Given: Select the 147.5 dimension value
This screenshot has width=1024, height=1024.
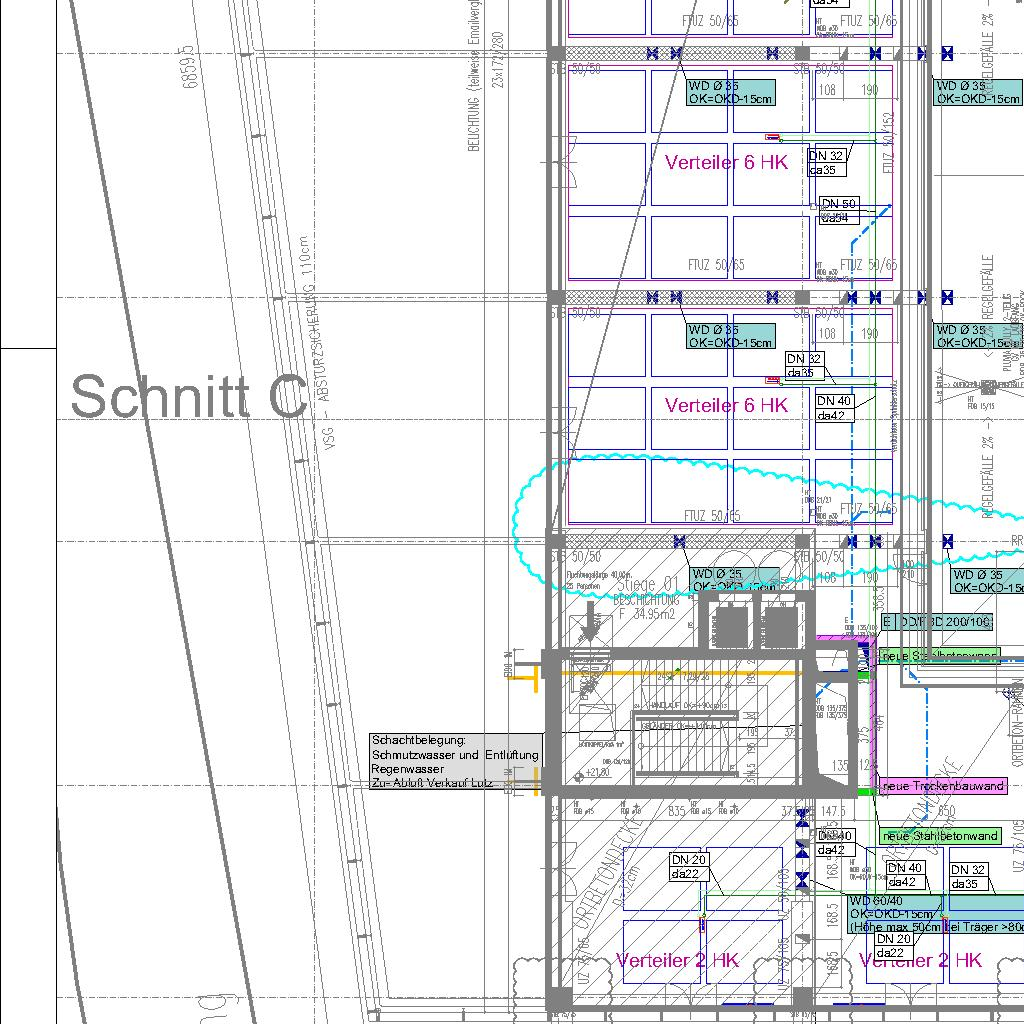Looking at the screenshot, I should [x=833, y=811].
